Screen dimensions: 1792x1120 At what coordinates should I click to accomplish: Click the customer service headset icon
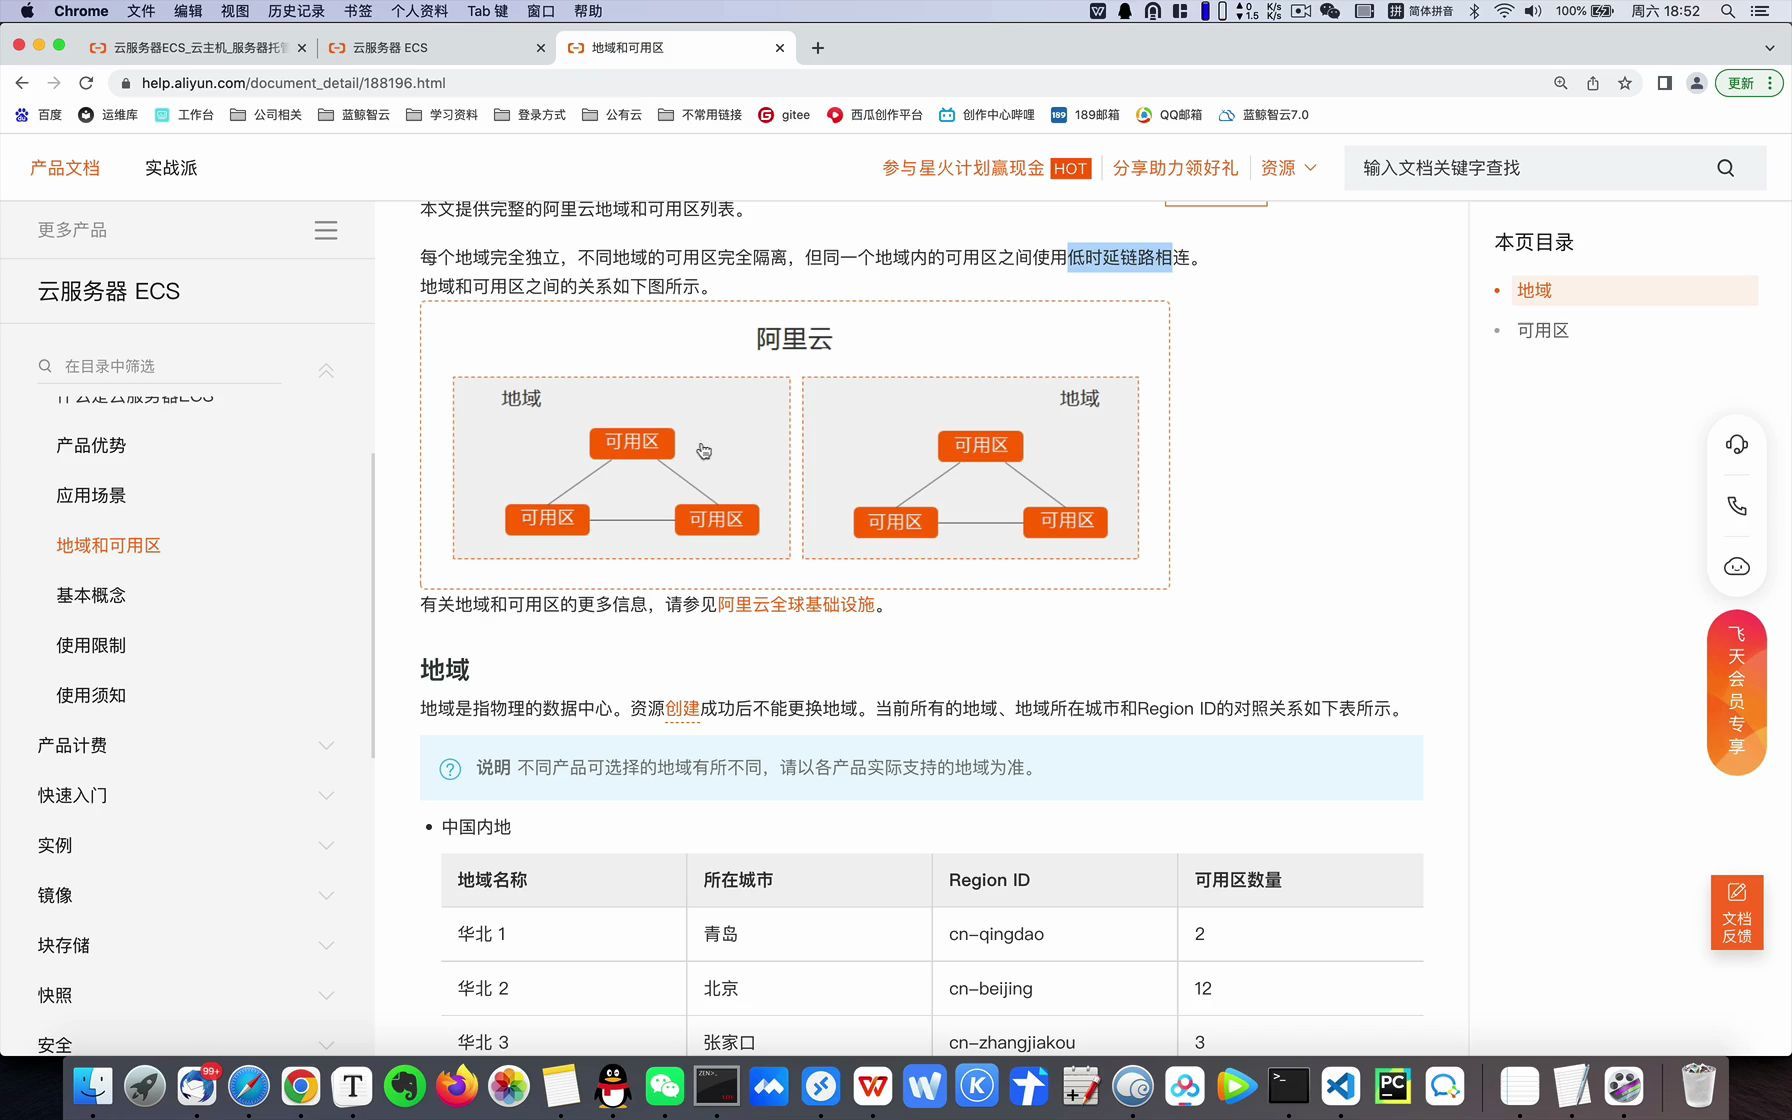1737,444
